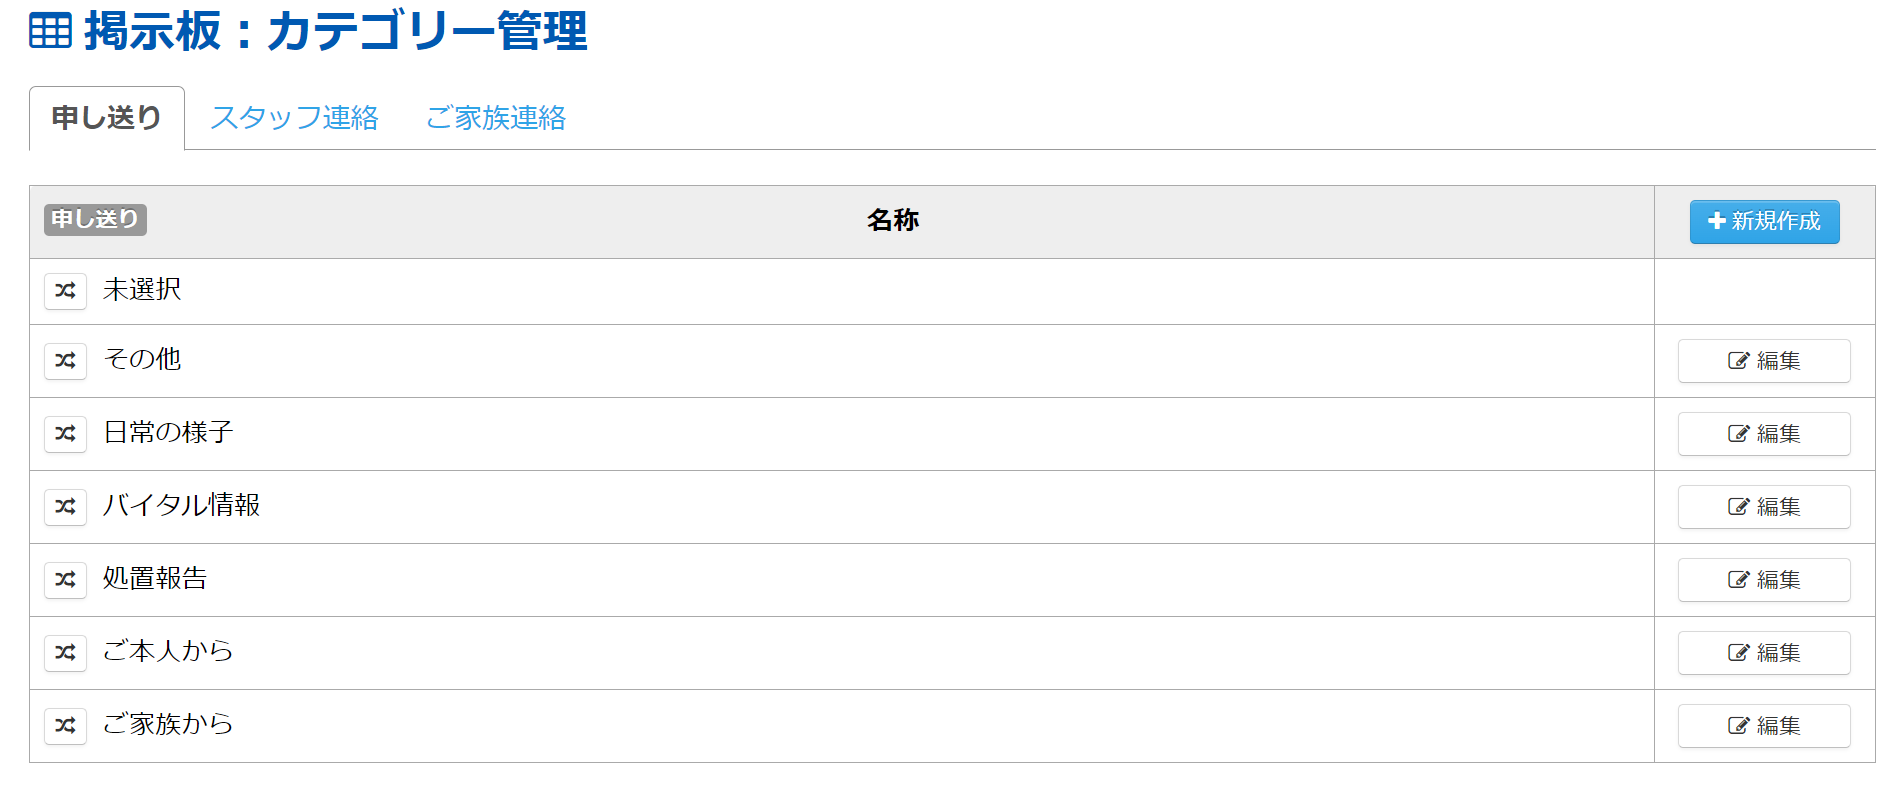Select the 申し送り tab
This screenshot has height=788, width=1902.
pos(107,118)
